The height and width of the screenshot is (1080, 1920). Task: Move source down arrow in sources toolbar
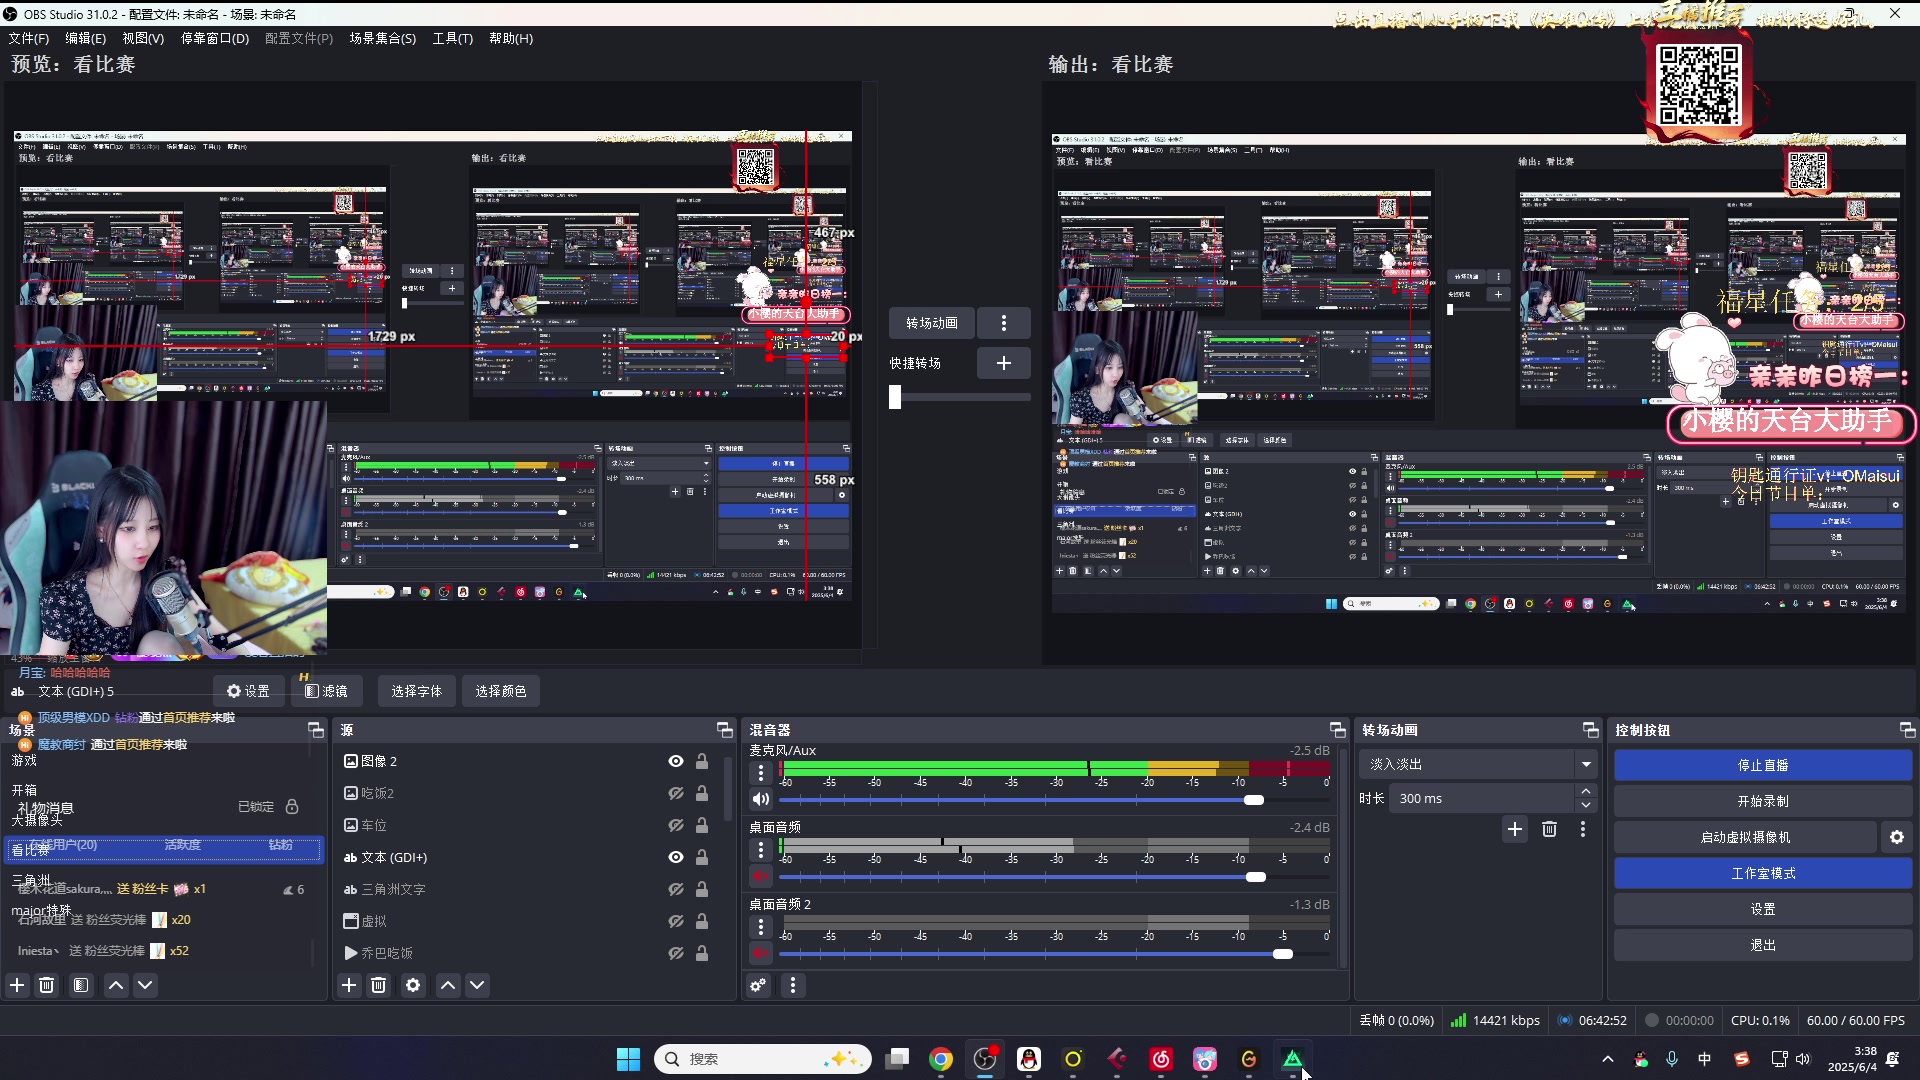[477, 985]
